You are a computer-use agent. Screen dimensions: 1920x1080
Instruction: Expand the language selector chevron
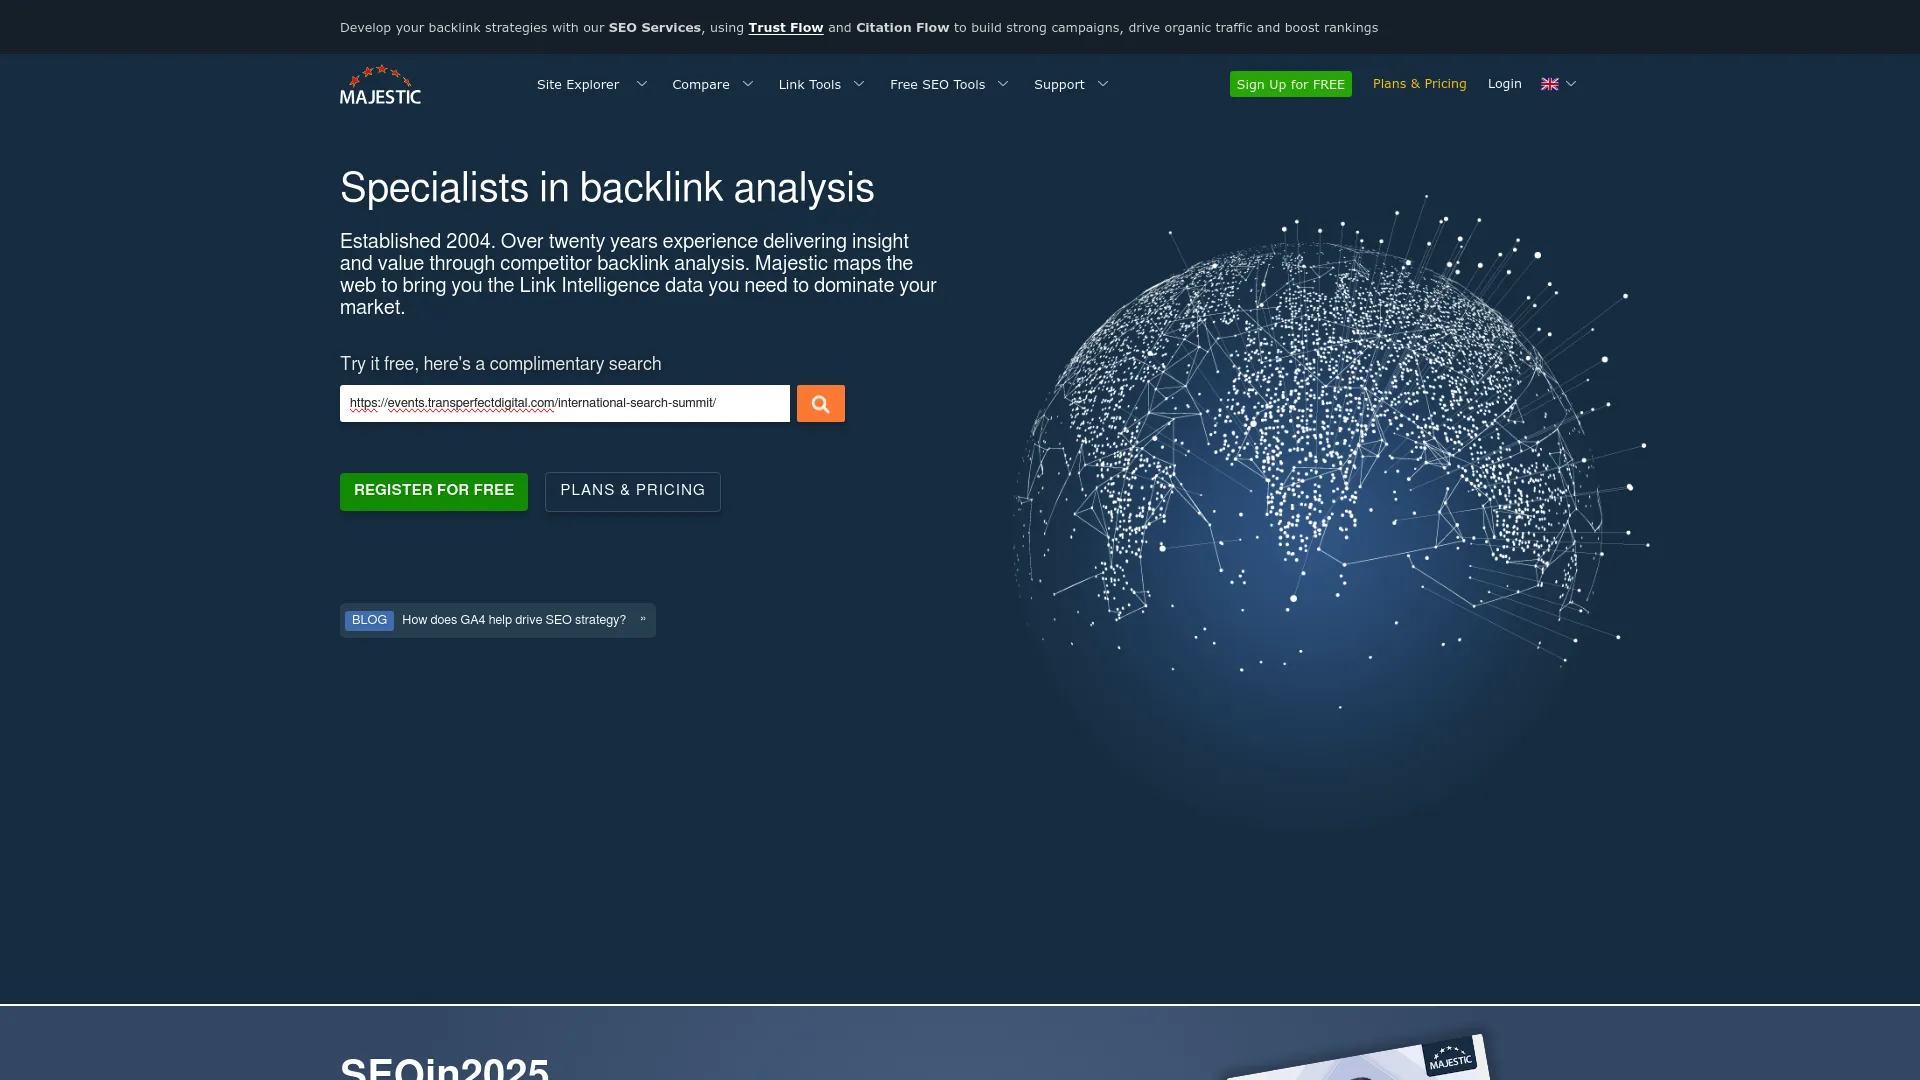coord(1570,84)
